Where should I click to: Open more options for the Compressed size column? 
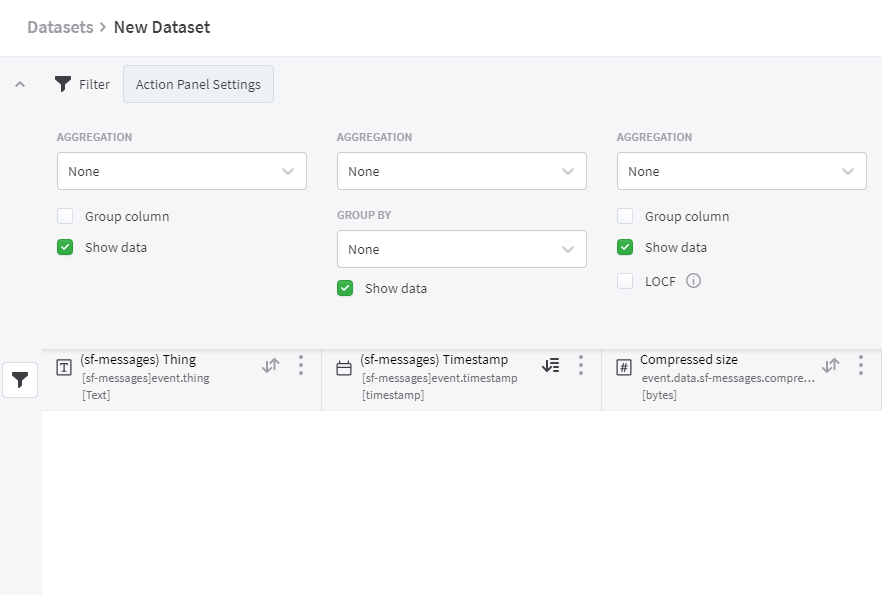[861, 366]
